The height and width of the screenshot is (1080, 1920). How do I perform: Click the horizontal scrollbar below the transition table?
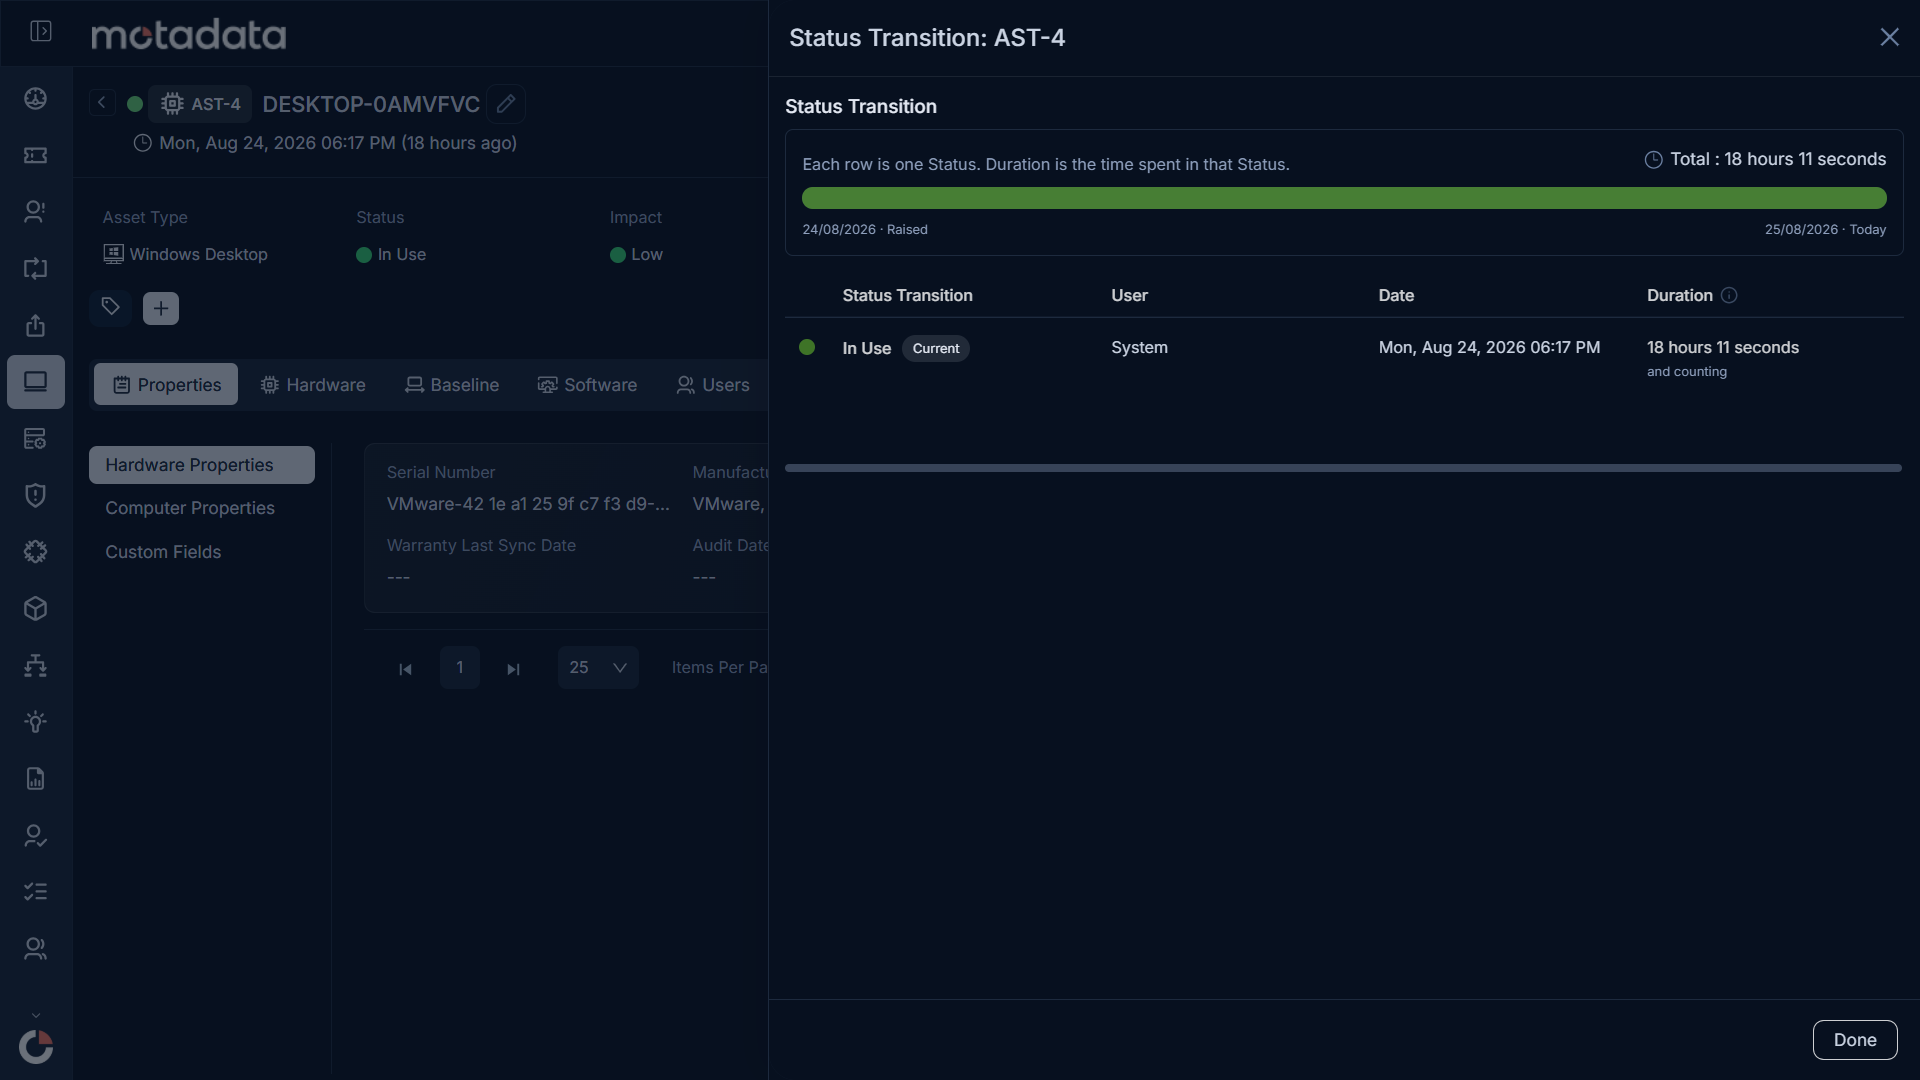tap(1343, 468)
